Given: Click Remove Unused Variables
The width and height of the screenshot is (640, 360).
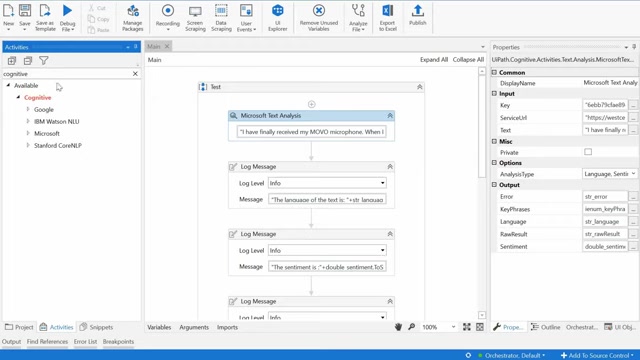Looking at the screenshot, I should tap(319, 17).
